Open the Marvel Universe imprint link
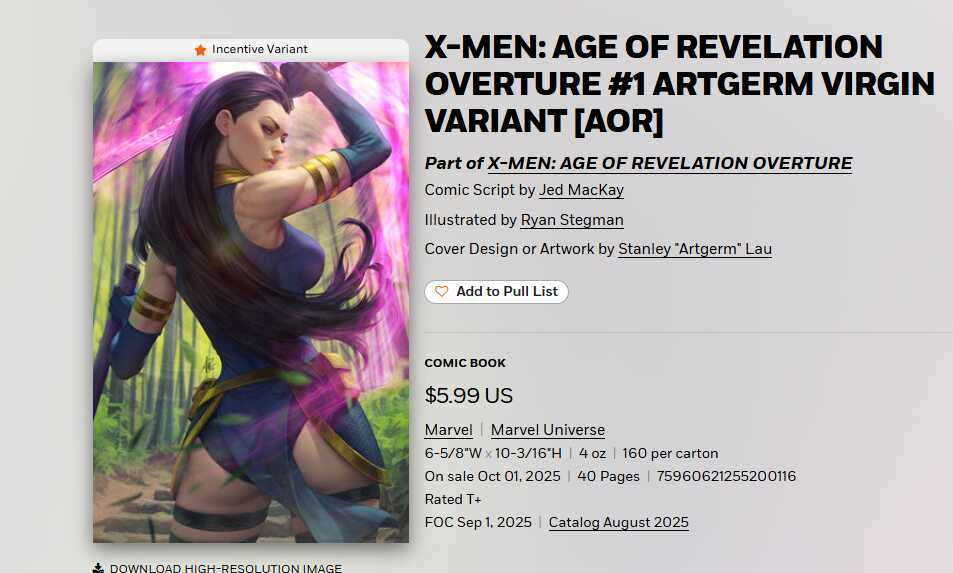Image resolution: width=953 pixels, height=573 pixels. 548,430
